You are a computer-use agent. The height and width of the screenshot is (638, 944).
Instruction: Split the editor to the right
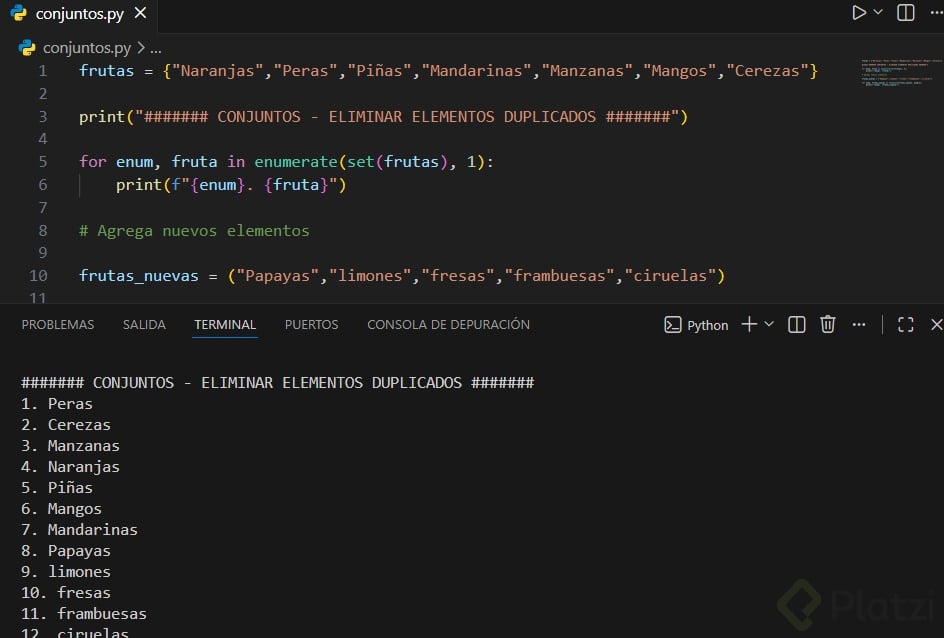pos(905,13)
